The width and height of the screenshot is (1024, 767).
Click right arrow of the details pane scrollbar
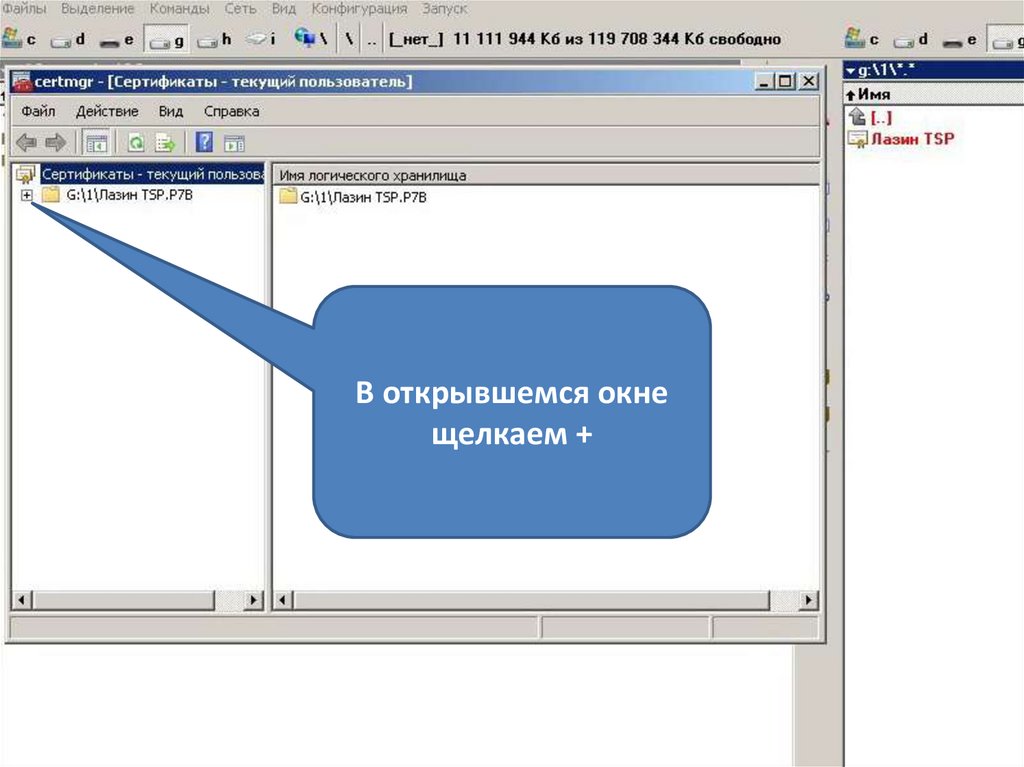808,600
